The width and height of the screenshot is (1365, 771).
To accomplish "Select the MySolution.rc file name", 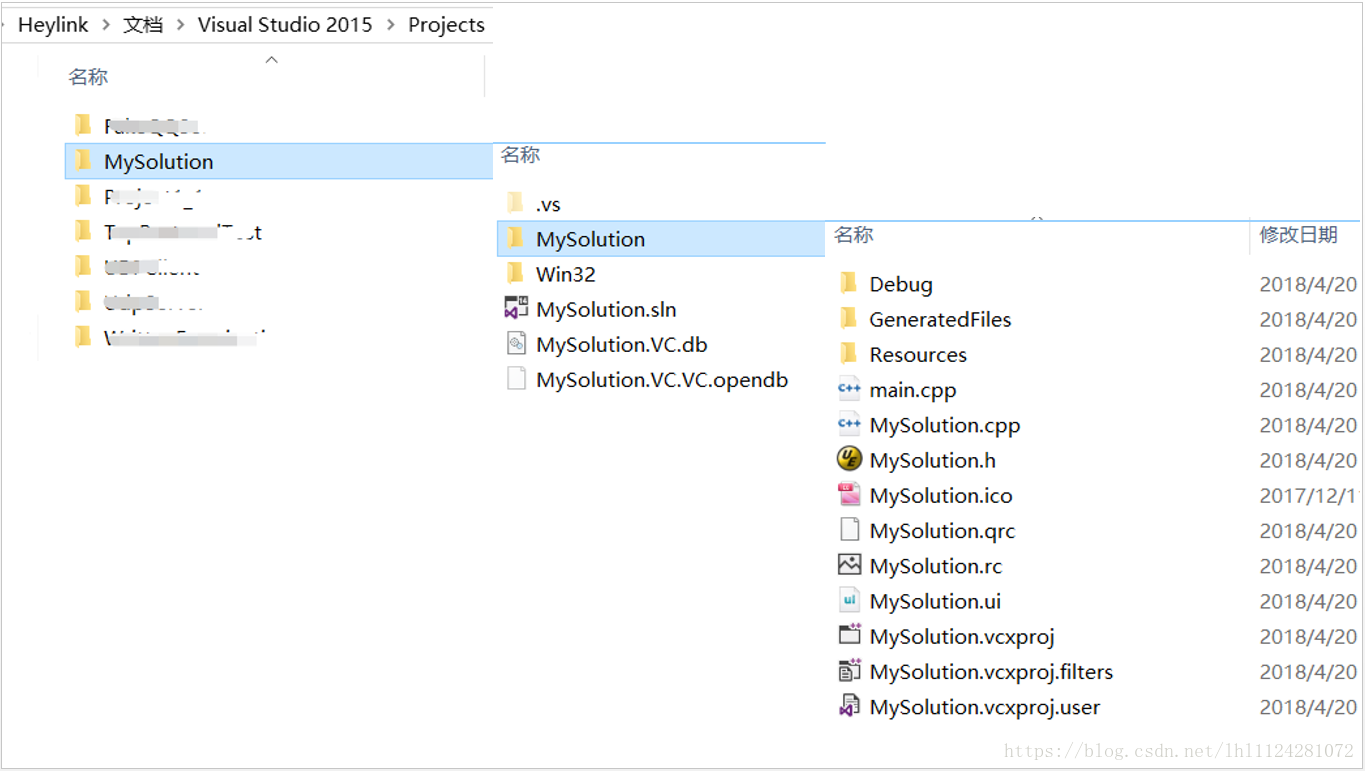I will click(x=936, y=566).
